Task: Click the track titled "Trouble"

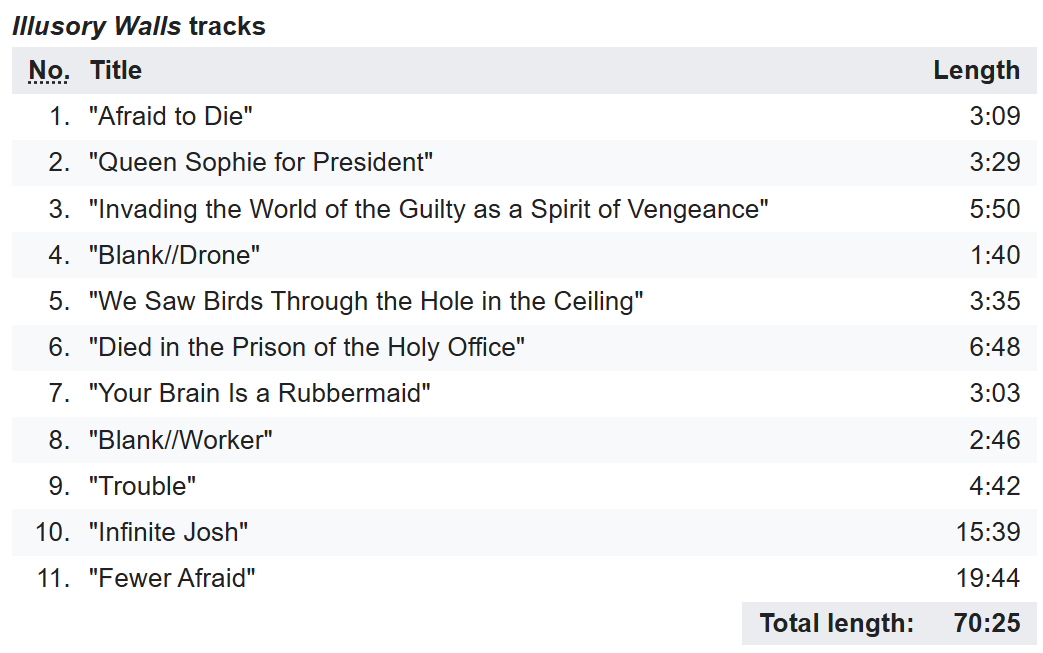Action: (142, 486)
